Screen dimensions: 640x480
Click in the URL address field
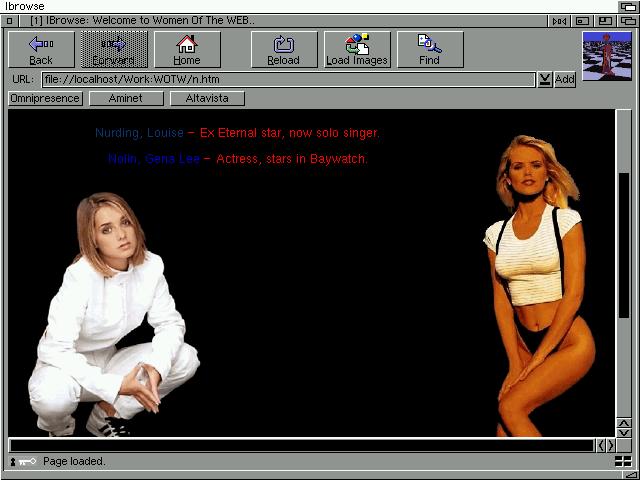point(288,79)
